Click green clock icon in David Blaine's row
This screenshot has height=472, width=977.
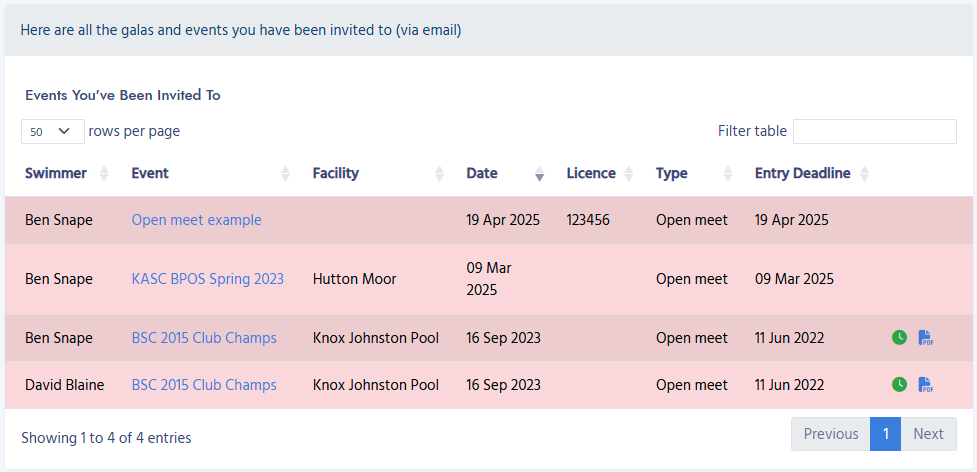899,385
